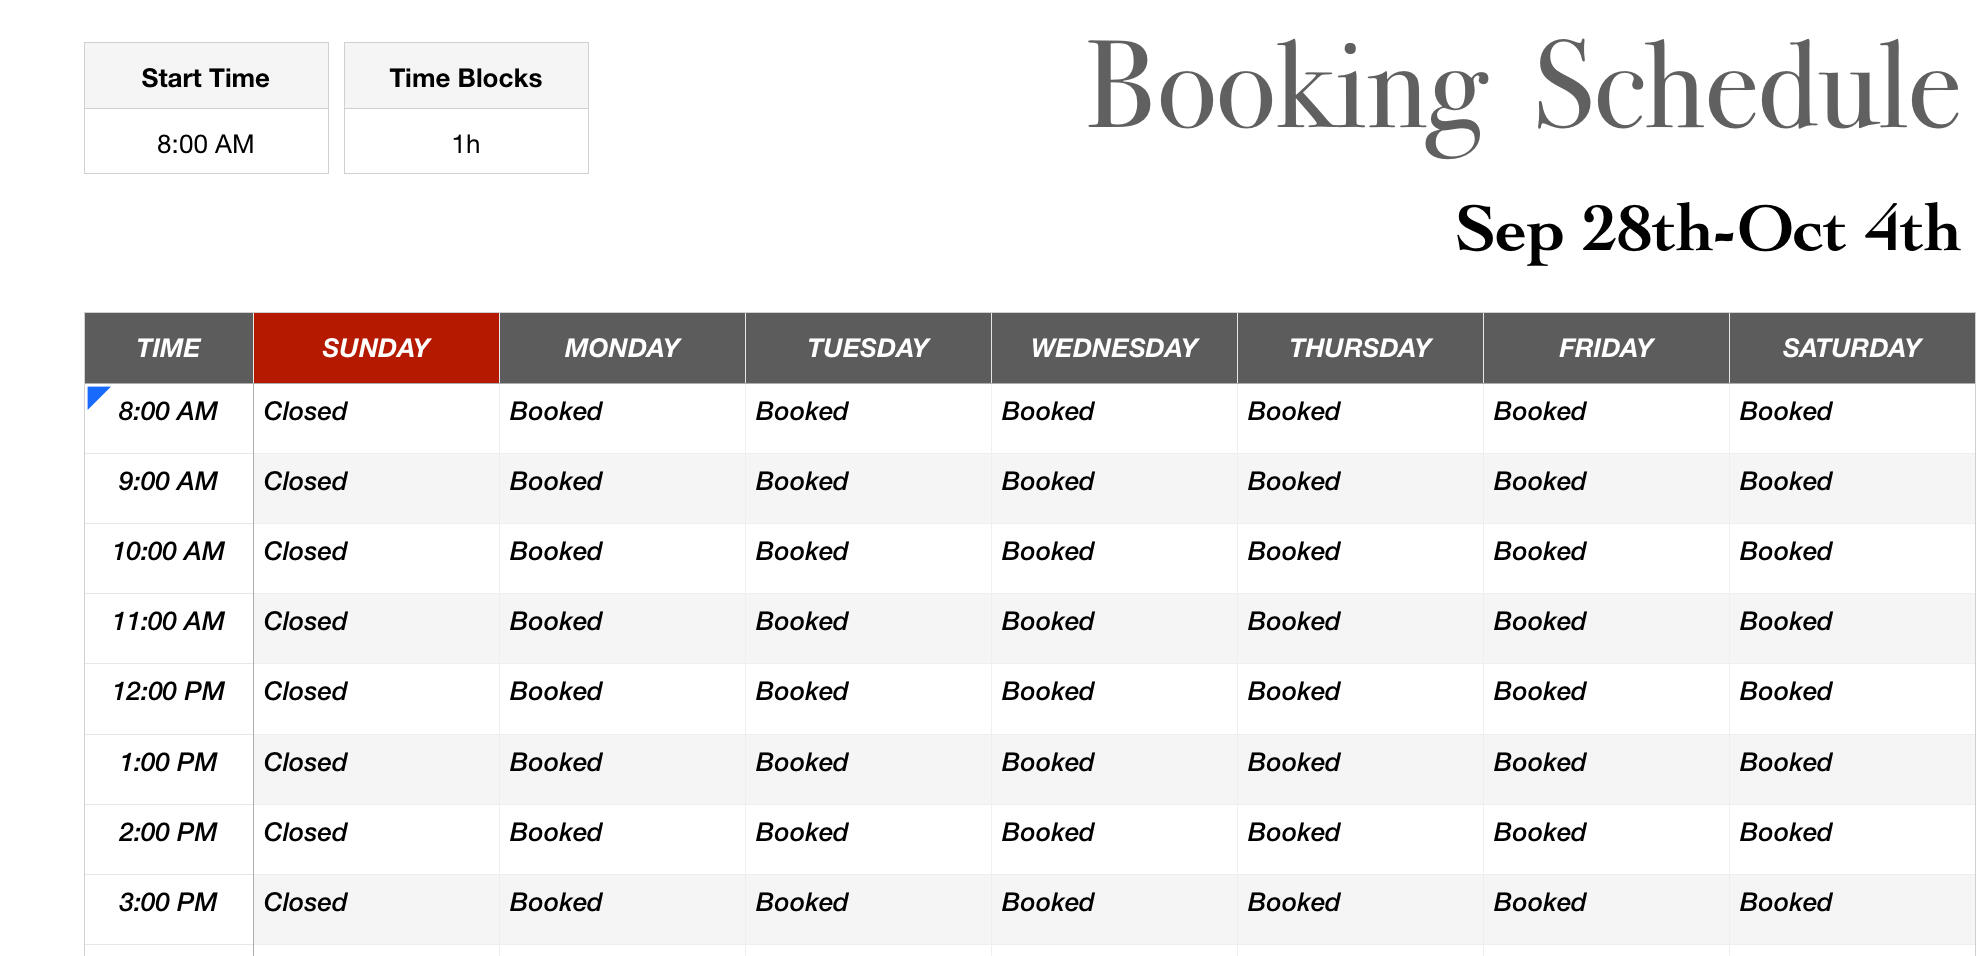Image resolution: width=1984 pixels, height=956 pixels.
Task: Click the SATURDAY column header
Action: [x=1852, y=348]
